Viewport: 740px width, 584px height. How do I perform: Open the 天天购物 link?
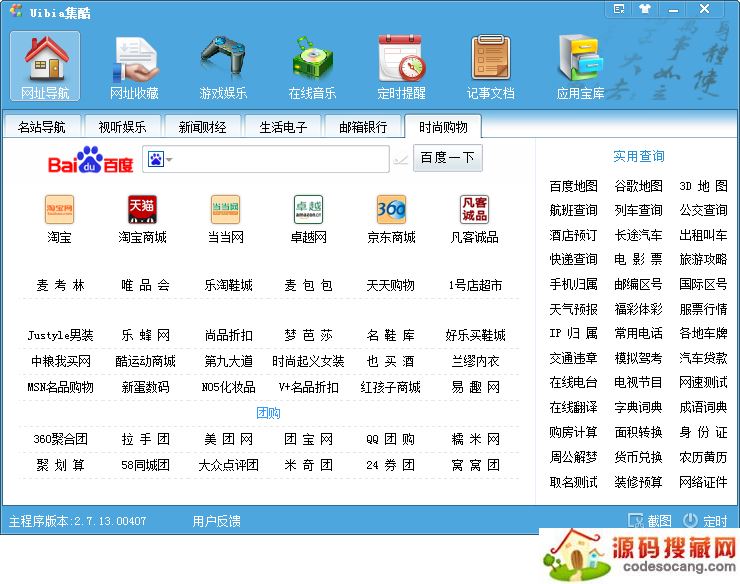click(x=391, y=285)
